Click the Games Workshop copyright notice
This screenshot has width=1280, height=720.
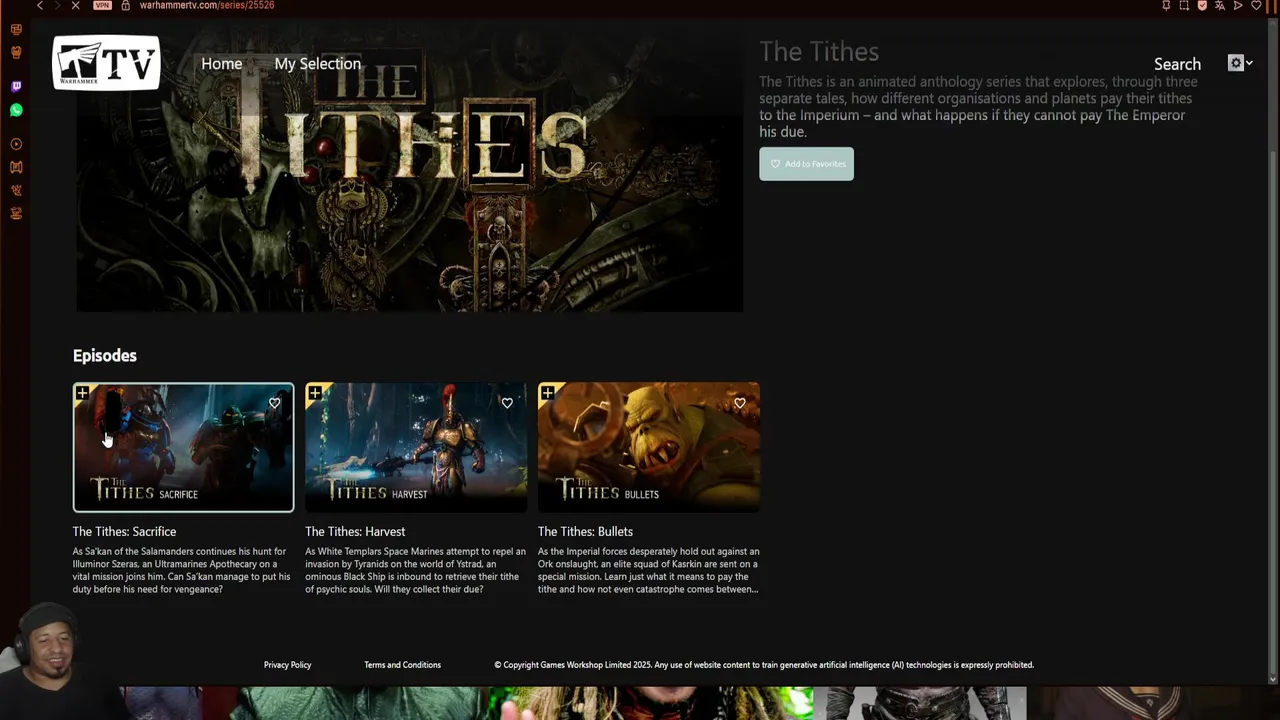click(764, 665)
